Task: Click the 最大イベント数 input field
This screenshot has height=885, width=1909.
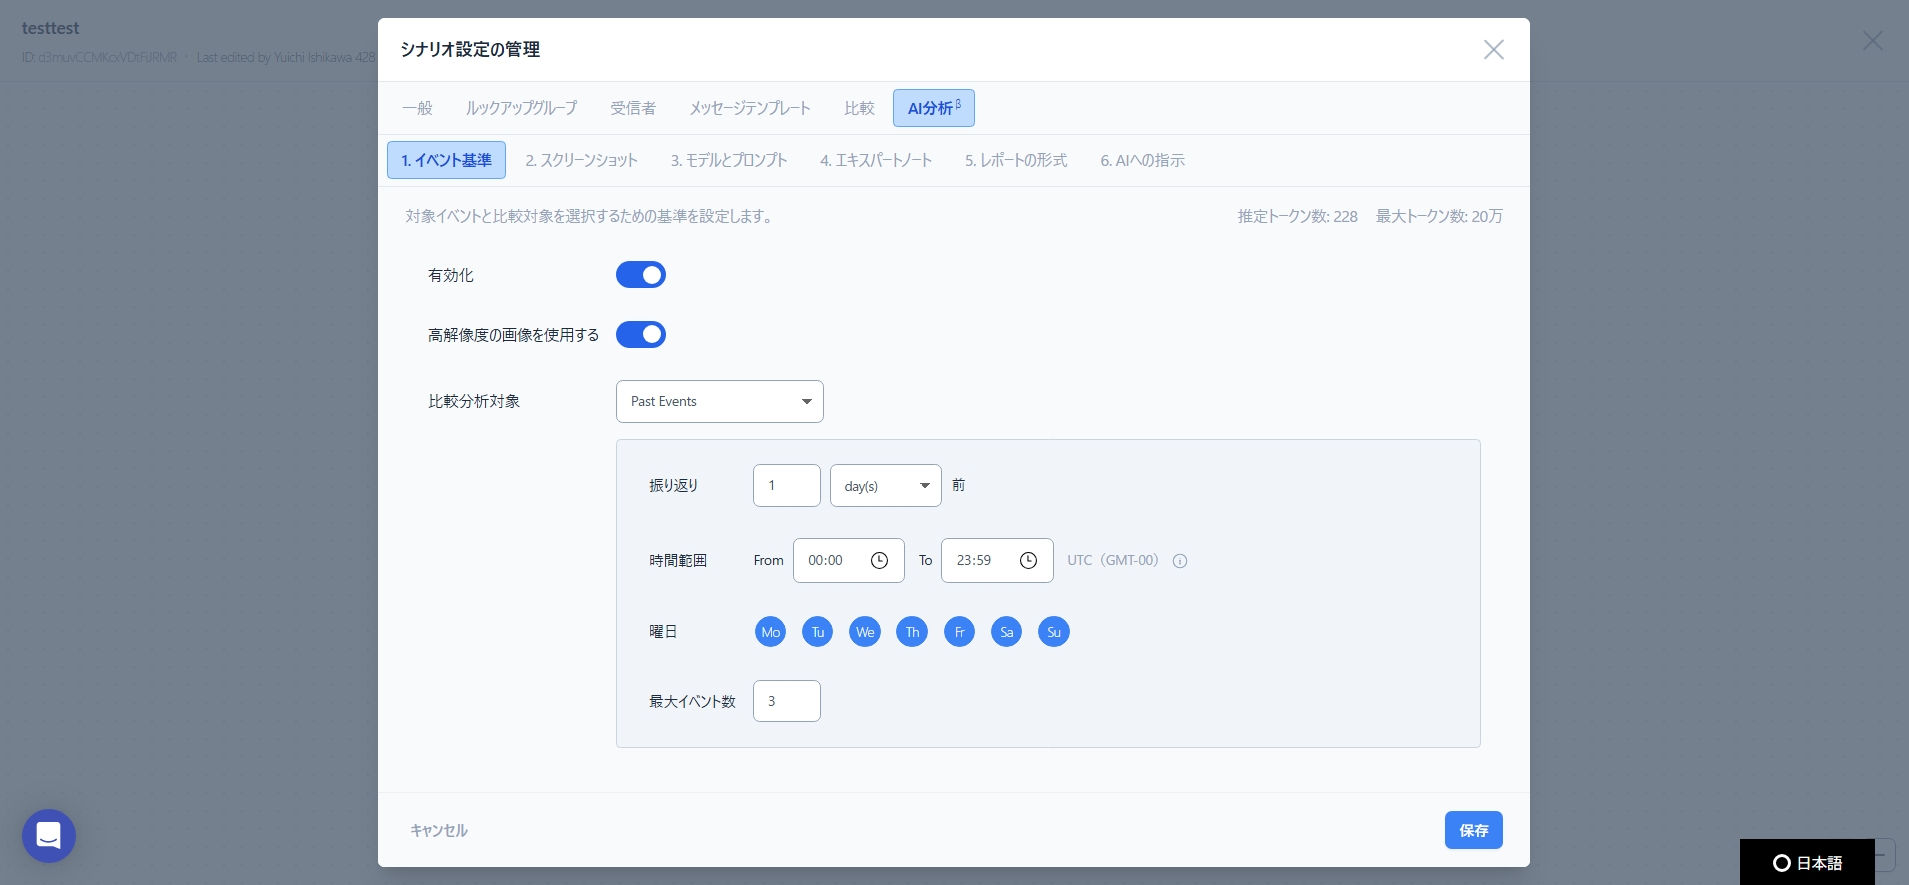Action: pyautogui.click(x=786, y=701)
